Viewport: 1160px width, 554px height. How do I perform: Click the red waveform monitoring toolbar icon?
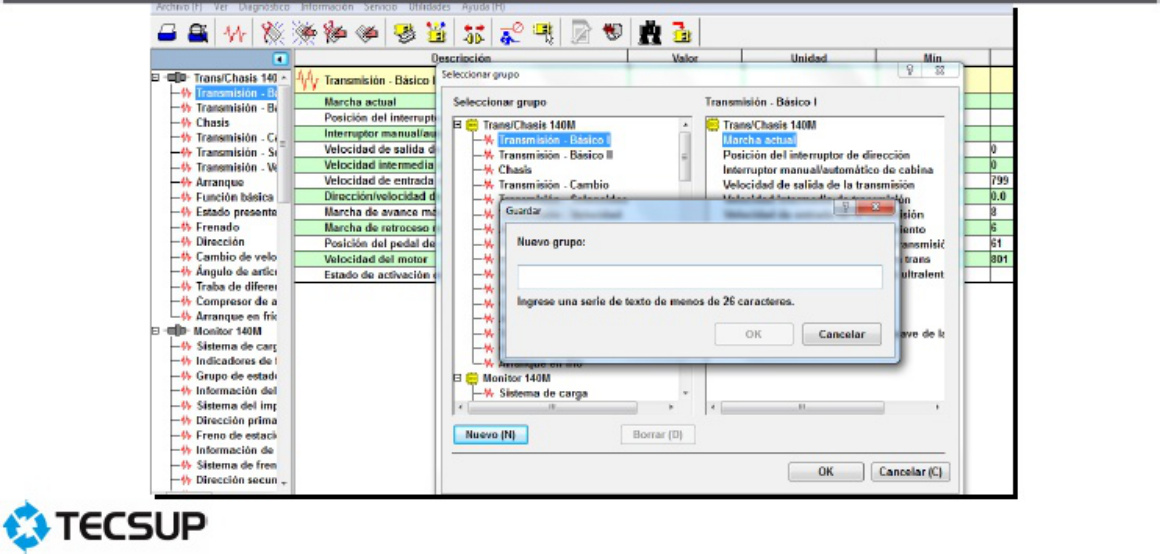[236, 33]
